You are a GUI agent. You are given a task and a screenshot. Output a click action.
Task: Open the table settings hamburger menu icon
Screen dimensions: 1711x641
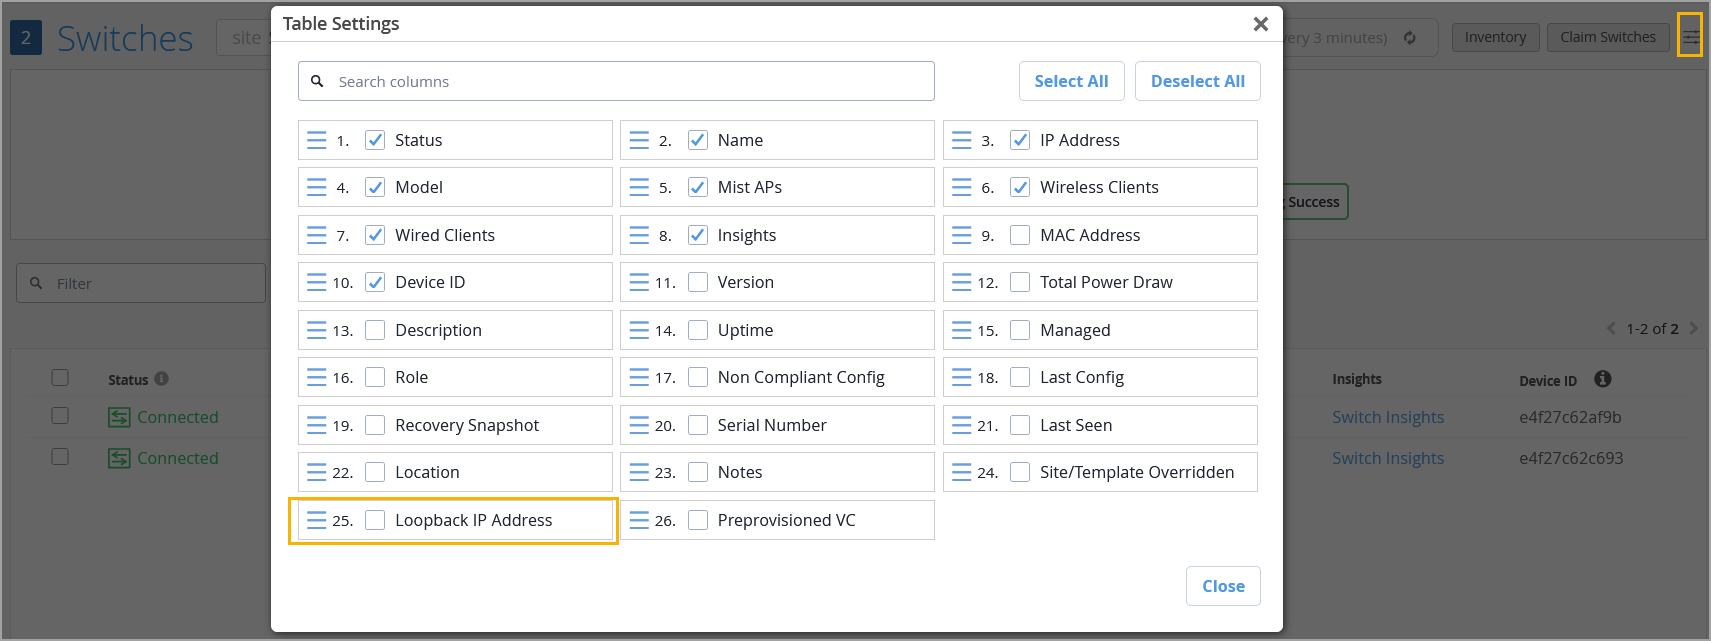1690,37
